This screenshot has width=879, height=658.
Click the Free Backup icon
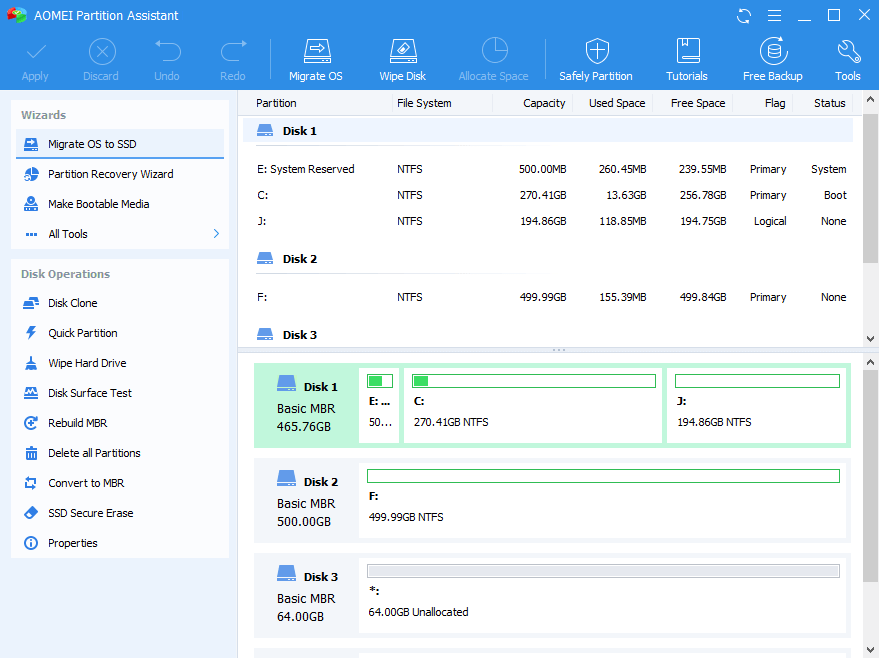point(772,59)
